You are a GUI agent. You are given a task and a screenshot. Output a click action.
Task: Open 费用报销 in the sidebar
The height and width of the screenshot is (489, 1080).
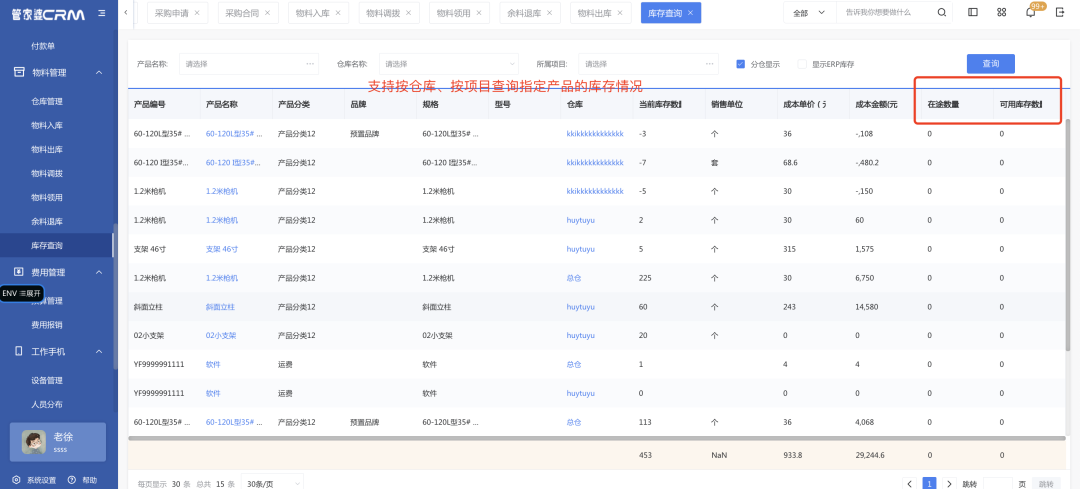(47, 324)
